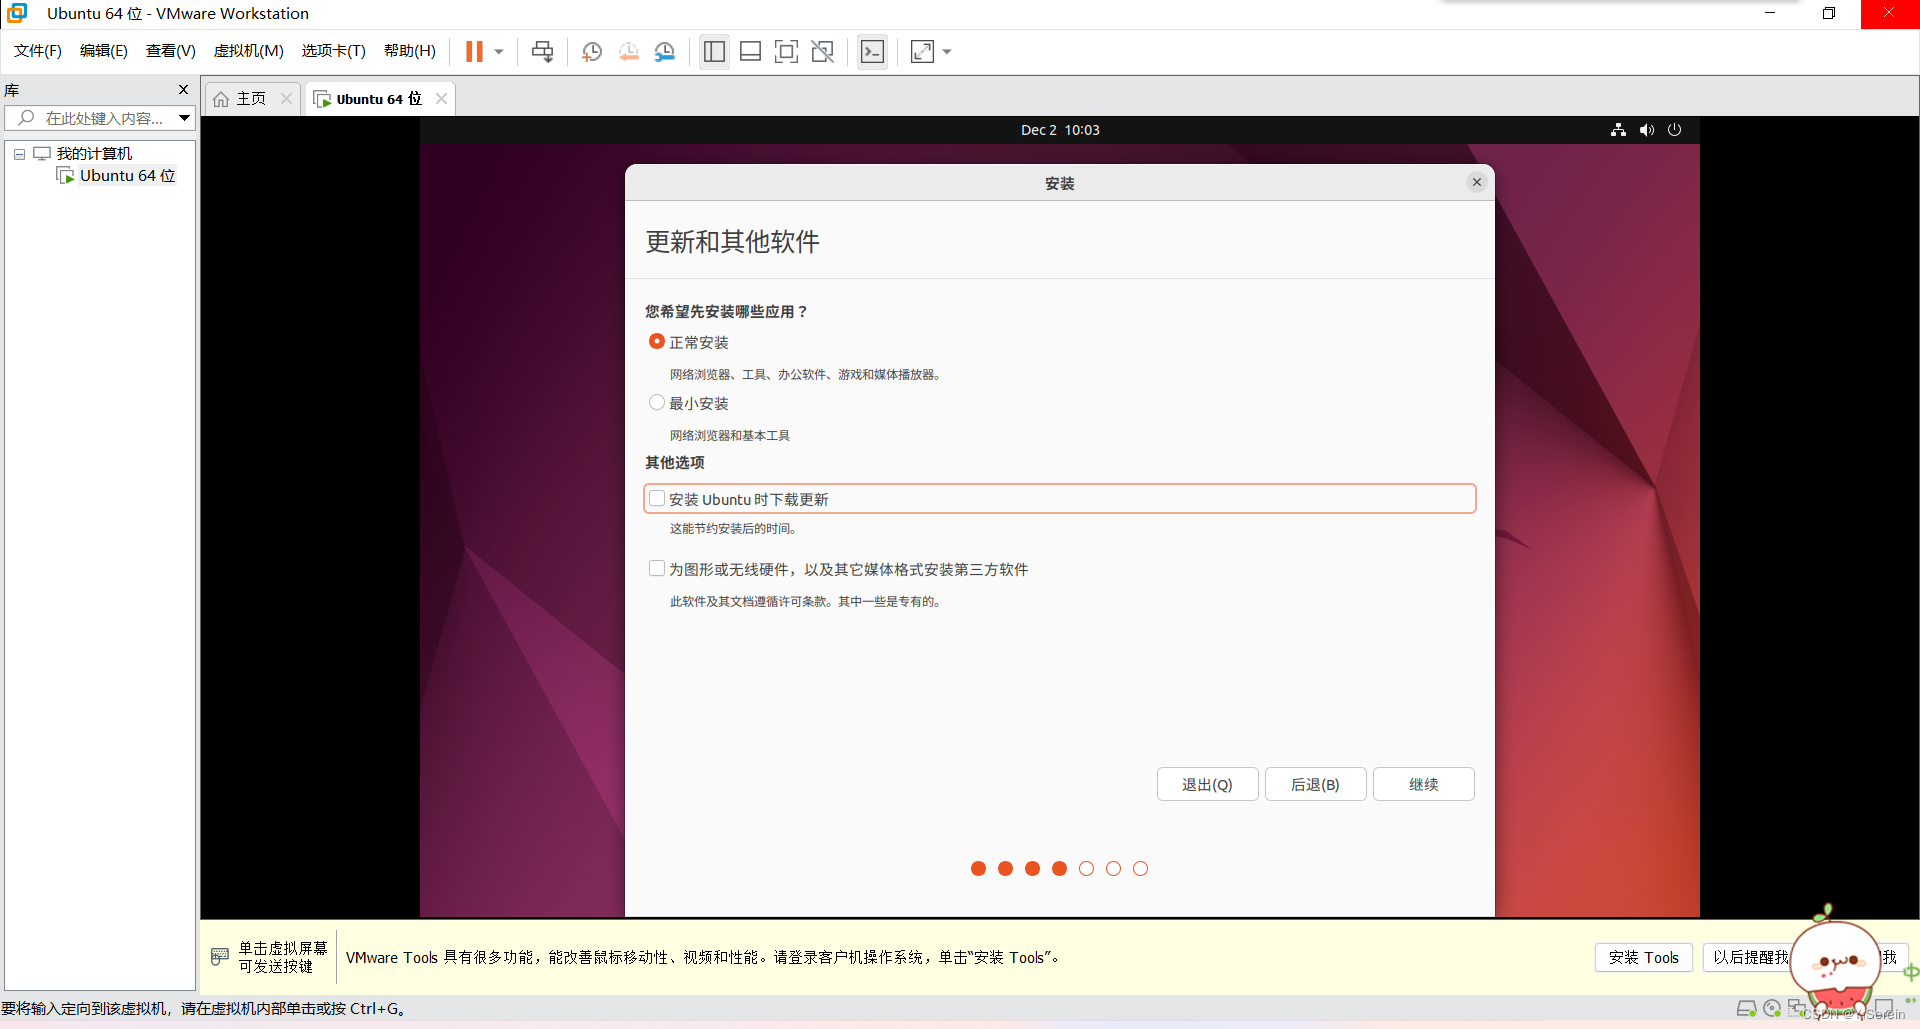Click 安装 Tools in the notification bar
This screenshot has width=1920, height=1029.
coord(1643,957)
